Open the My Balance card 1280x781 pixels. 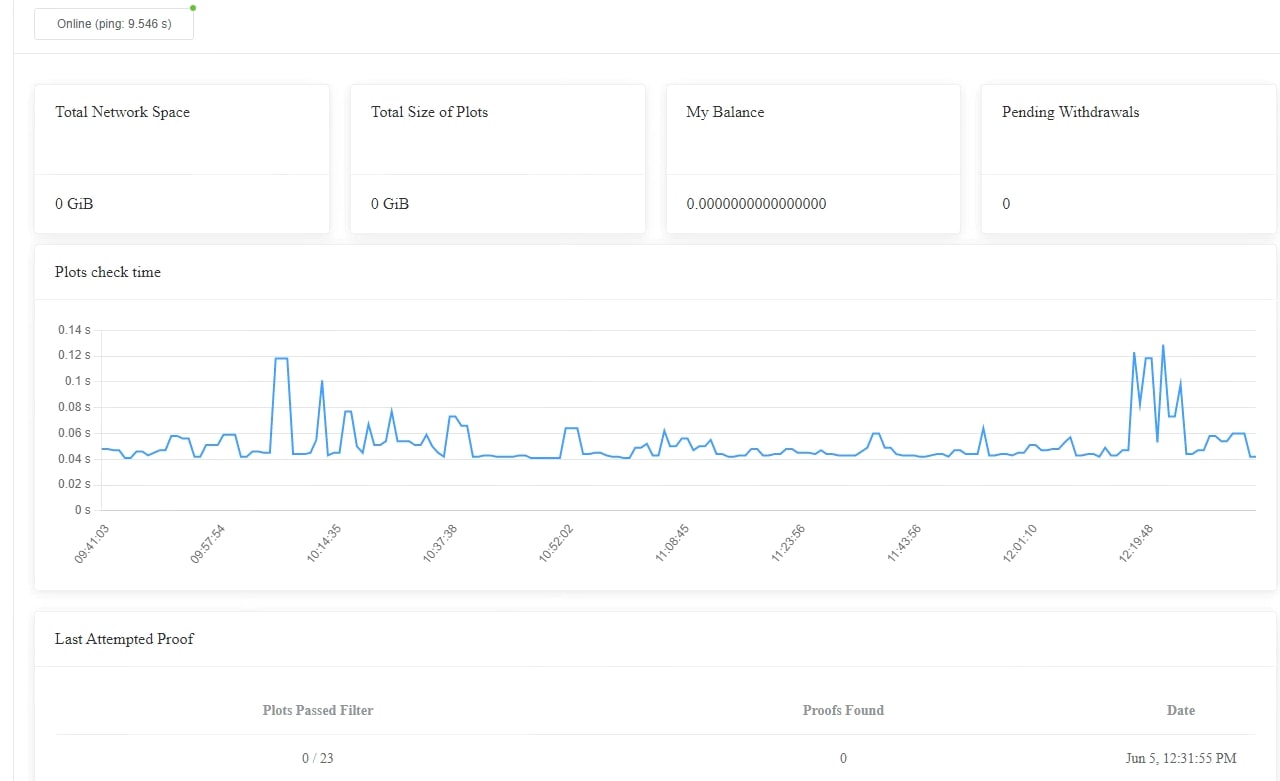pyautogui.click(x=813, y=159)
